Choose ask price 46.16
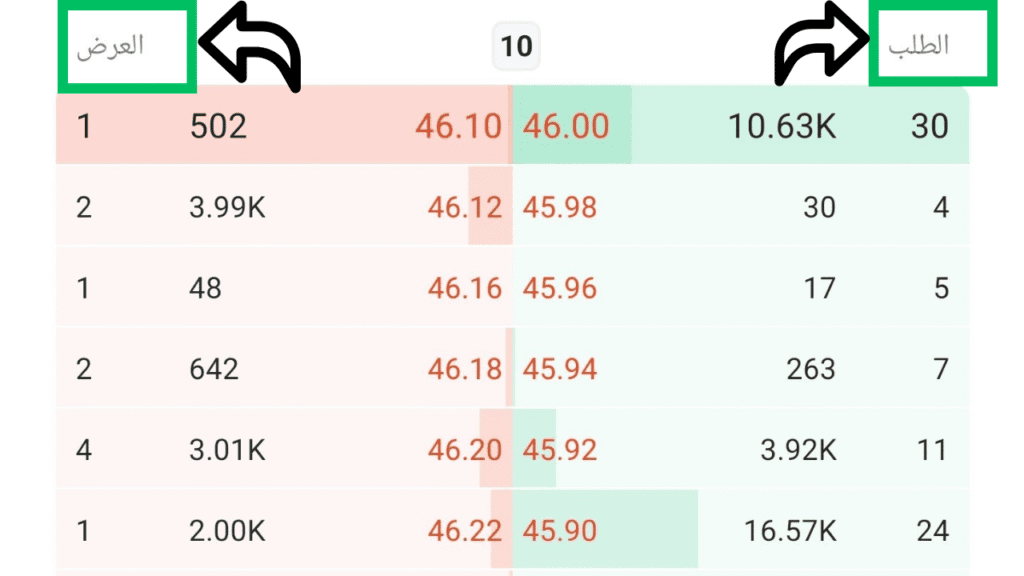Image resolution: width=1024 pixels, height=576 pixels. pyautogui.click(x=464, y=289)
